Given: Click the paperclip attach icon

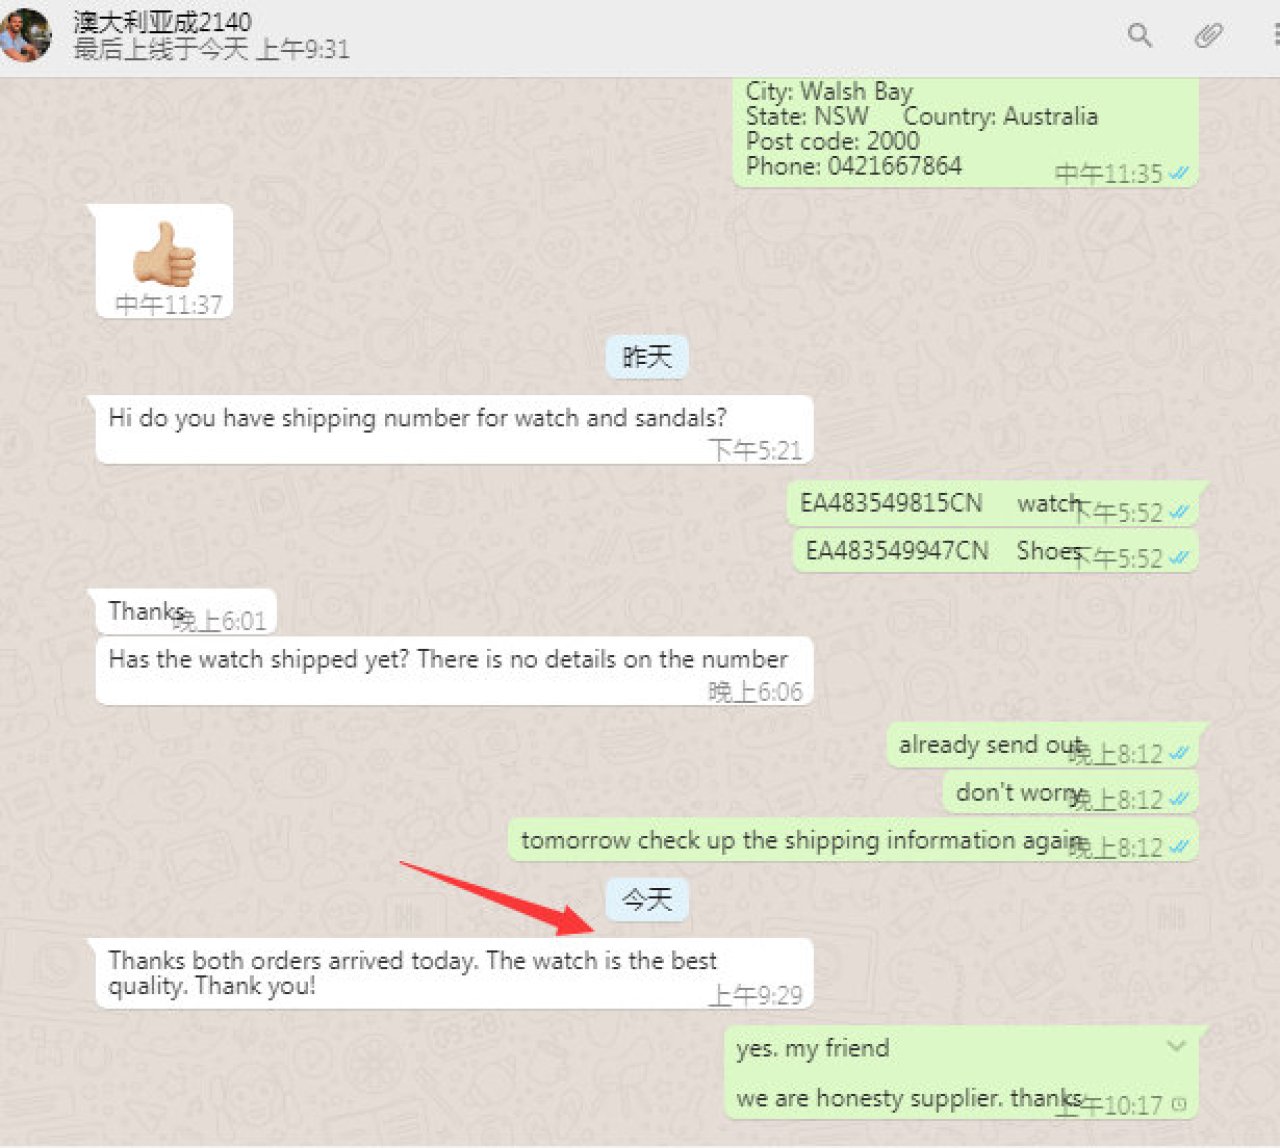Looking at the screenshot, I should point(1208,37).
